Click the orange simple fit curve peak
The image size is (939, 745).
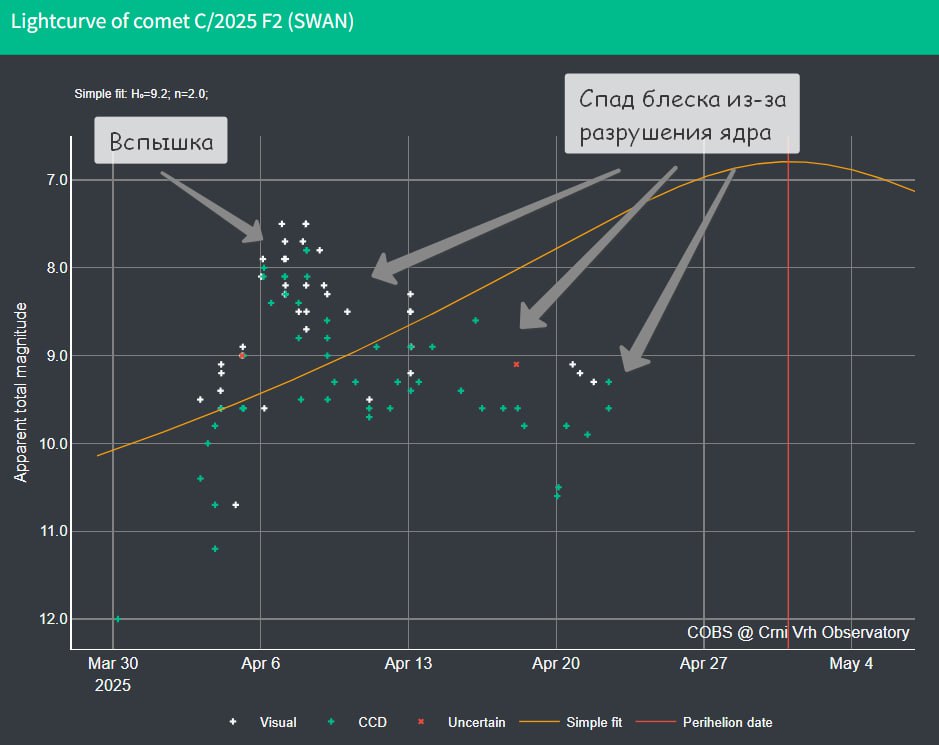786,162
